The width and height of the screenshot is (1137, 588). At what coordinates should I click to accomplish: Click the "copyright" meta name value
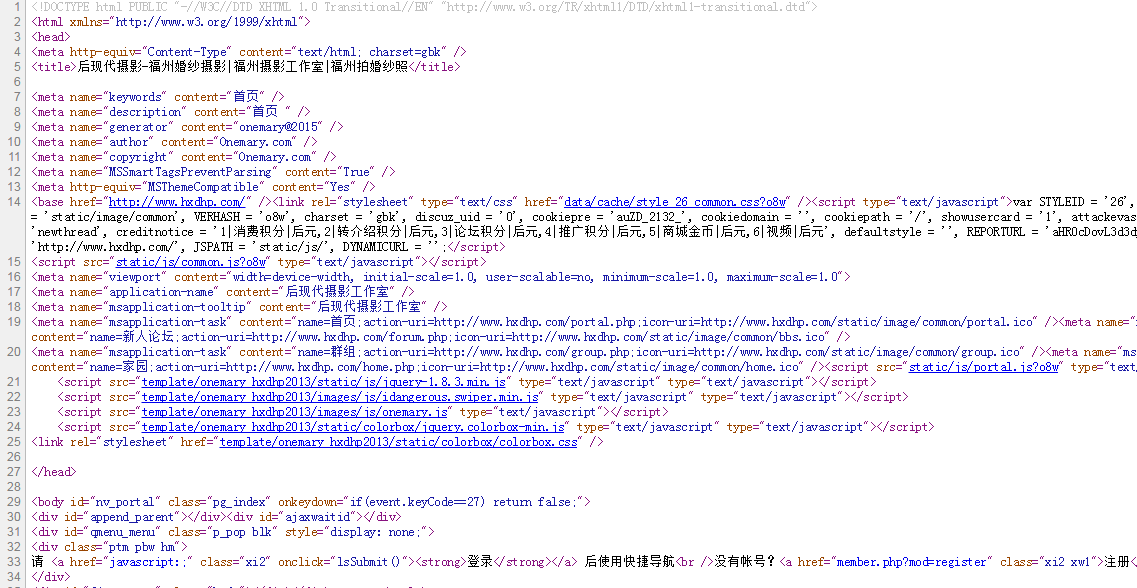pyautogui.click(x=138, y=157)
